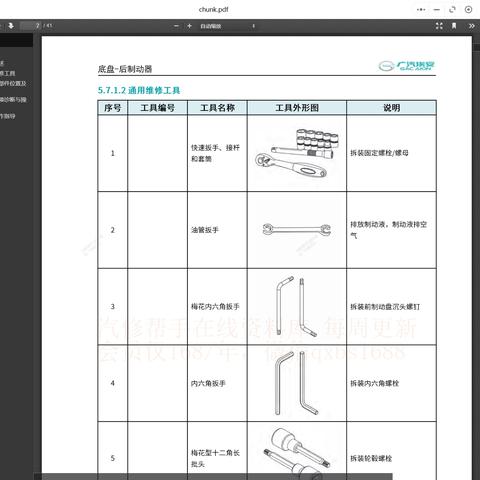Edit the page number field
Image resolution: width=480 pixels, height=480 pixels.
tap(31, 26)
